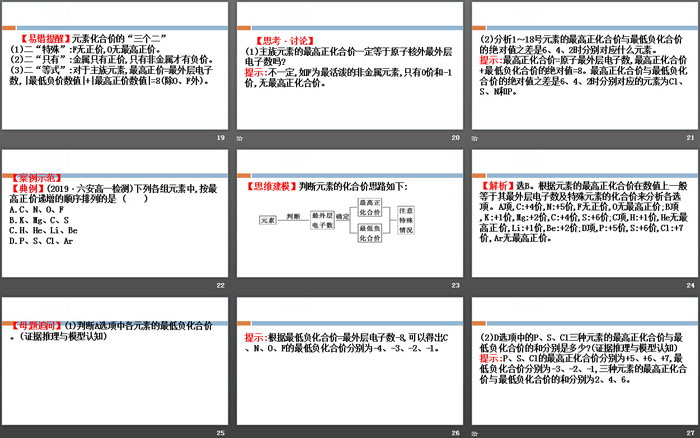Click slide number 25 label
The height and width of the screenshot is (438, 700).
pos(221,433)
